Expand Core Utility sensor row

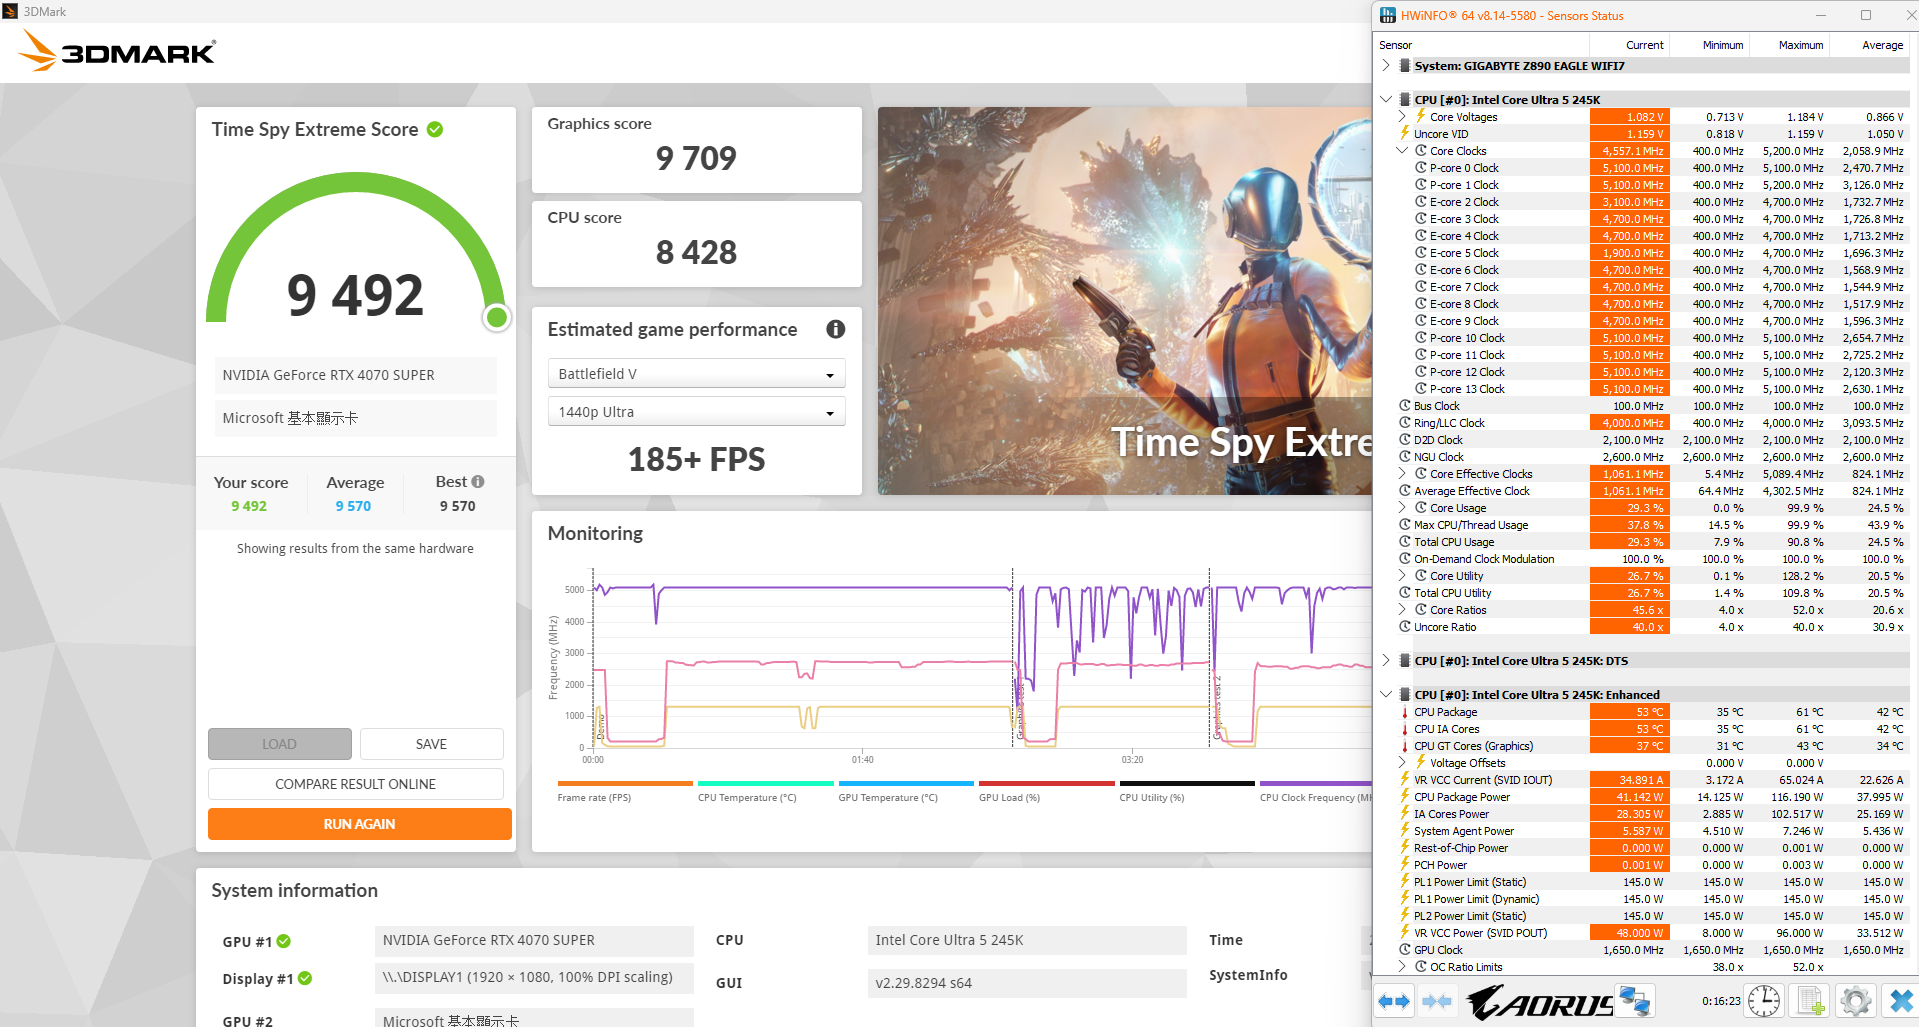pyautogui.click(x=1402, y=576)
